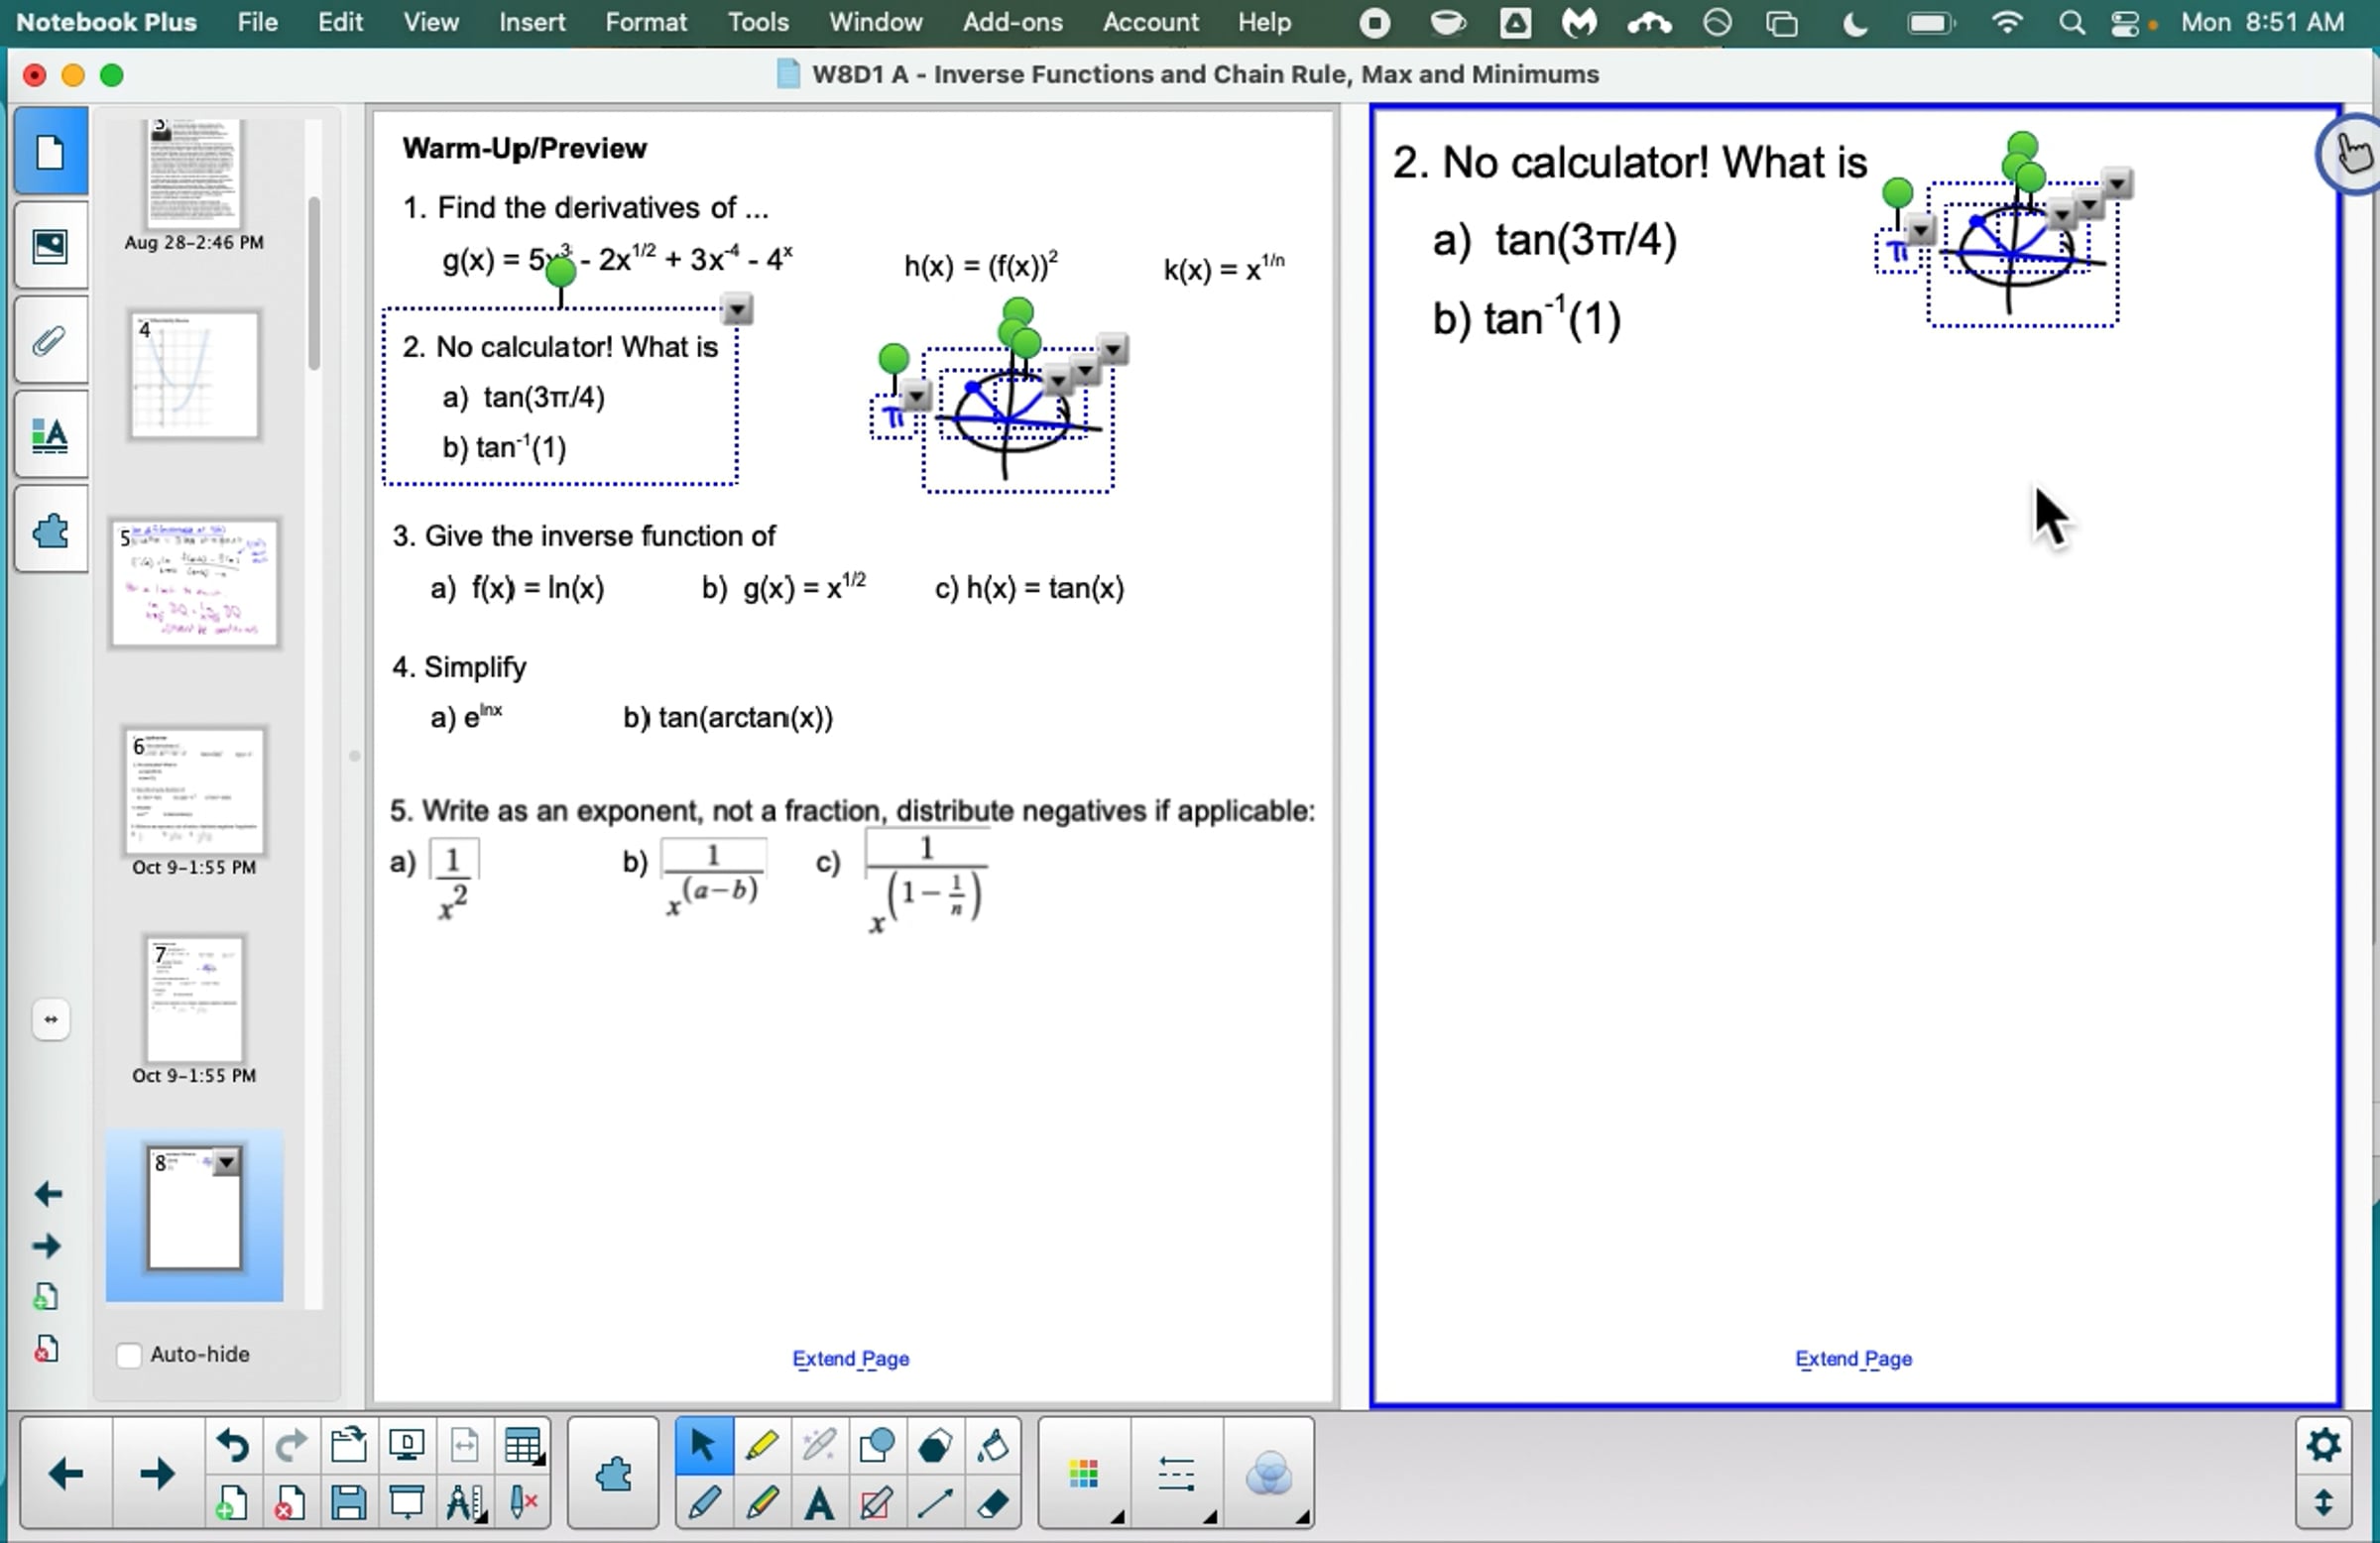2380x1543 pixels.
Task: Open macOS Spotlight search icon
Action: (x=2071, y=23)
